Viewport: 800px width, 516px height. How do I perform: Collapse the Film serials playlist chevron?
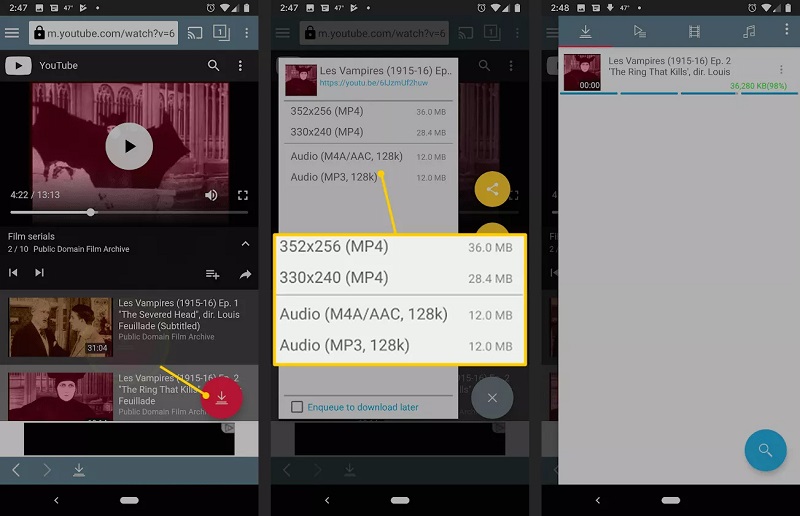pos(244,243)
